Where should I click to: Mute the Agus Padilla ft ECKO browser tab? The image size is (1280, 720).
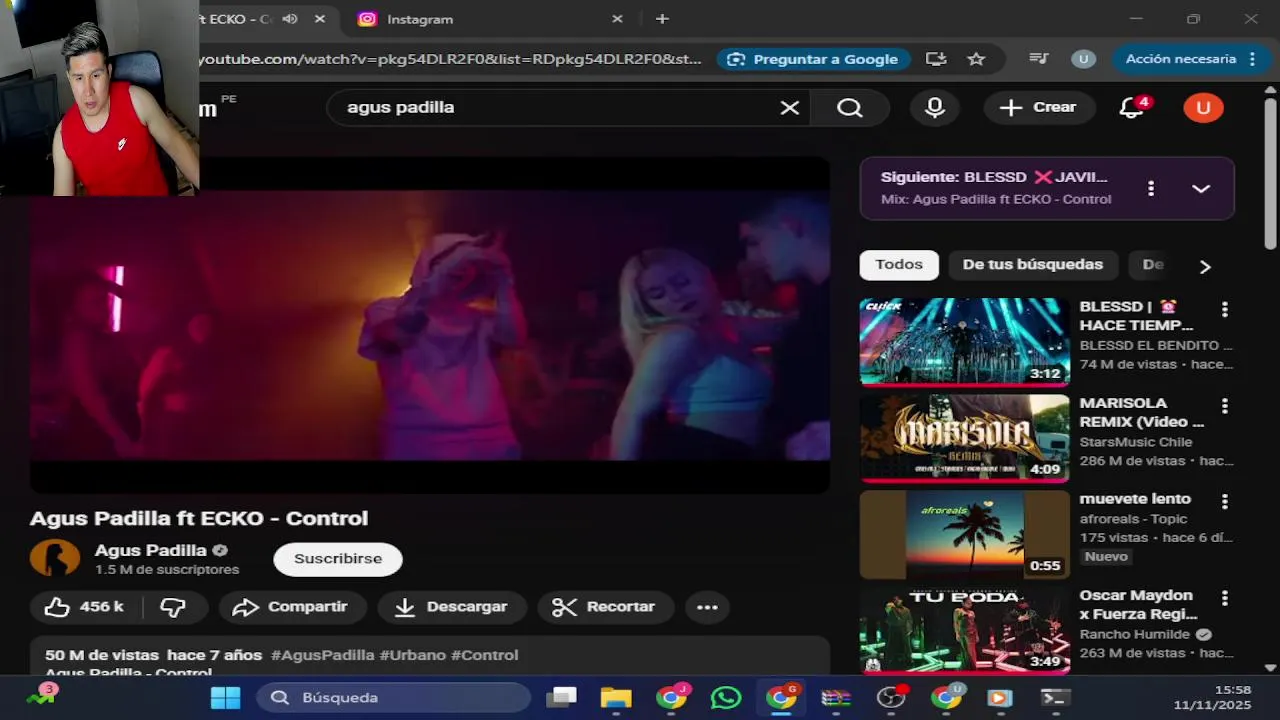pos(290,19)
